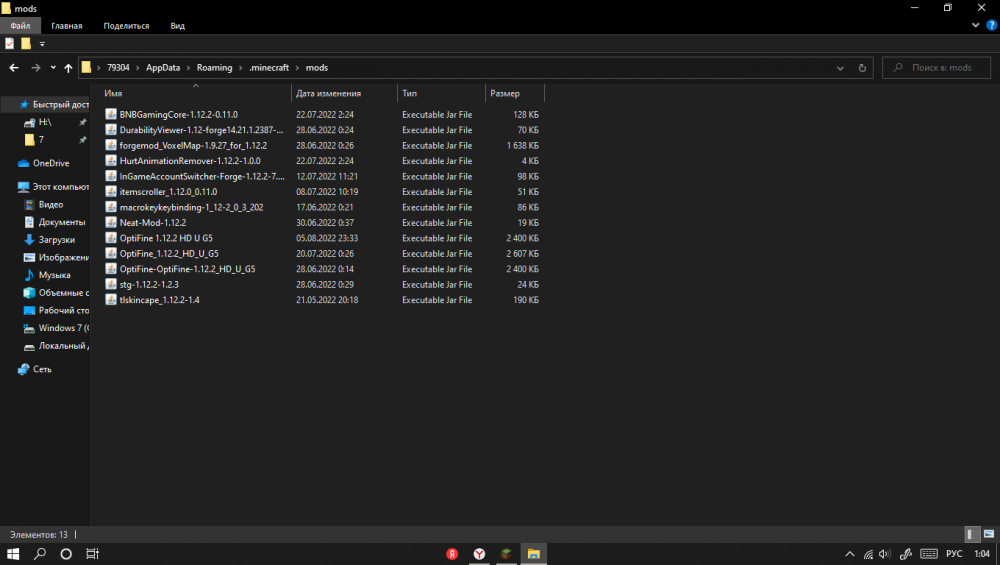
Task: Open Cortana circle on taskbar
Action: (x=66, y=554)
